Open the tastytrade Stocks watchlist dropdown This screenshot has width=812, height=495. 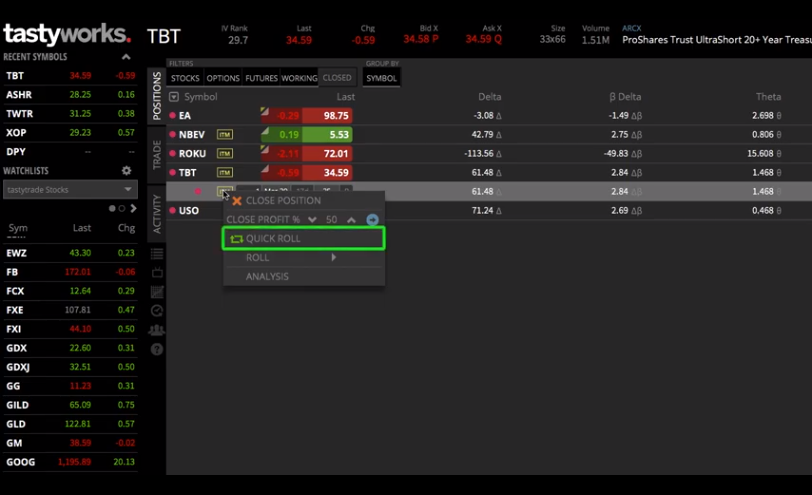click(x=70, y=190)
